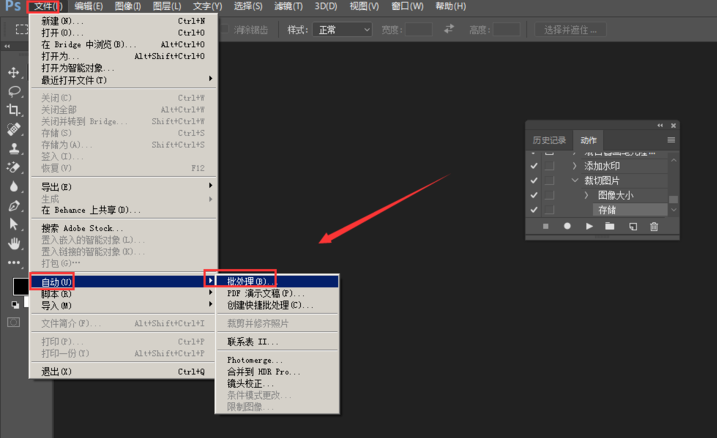The height and width of the screenshot is (438, 717).
Task: Toggle the checkmark for 存储 step
Action: pos(534,210)
